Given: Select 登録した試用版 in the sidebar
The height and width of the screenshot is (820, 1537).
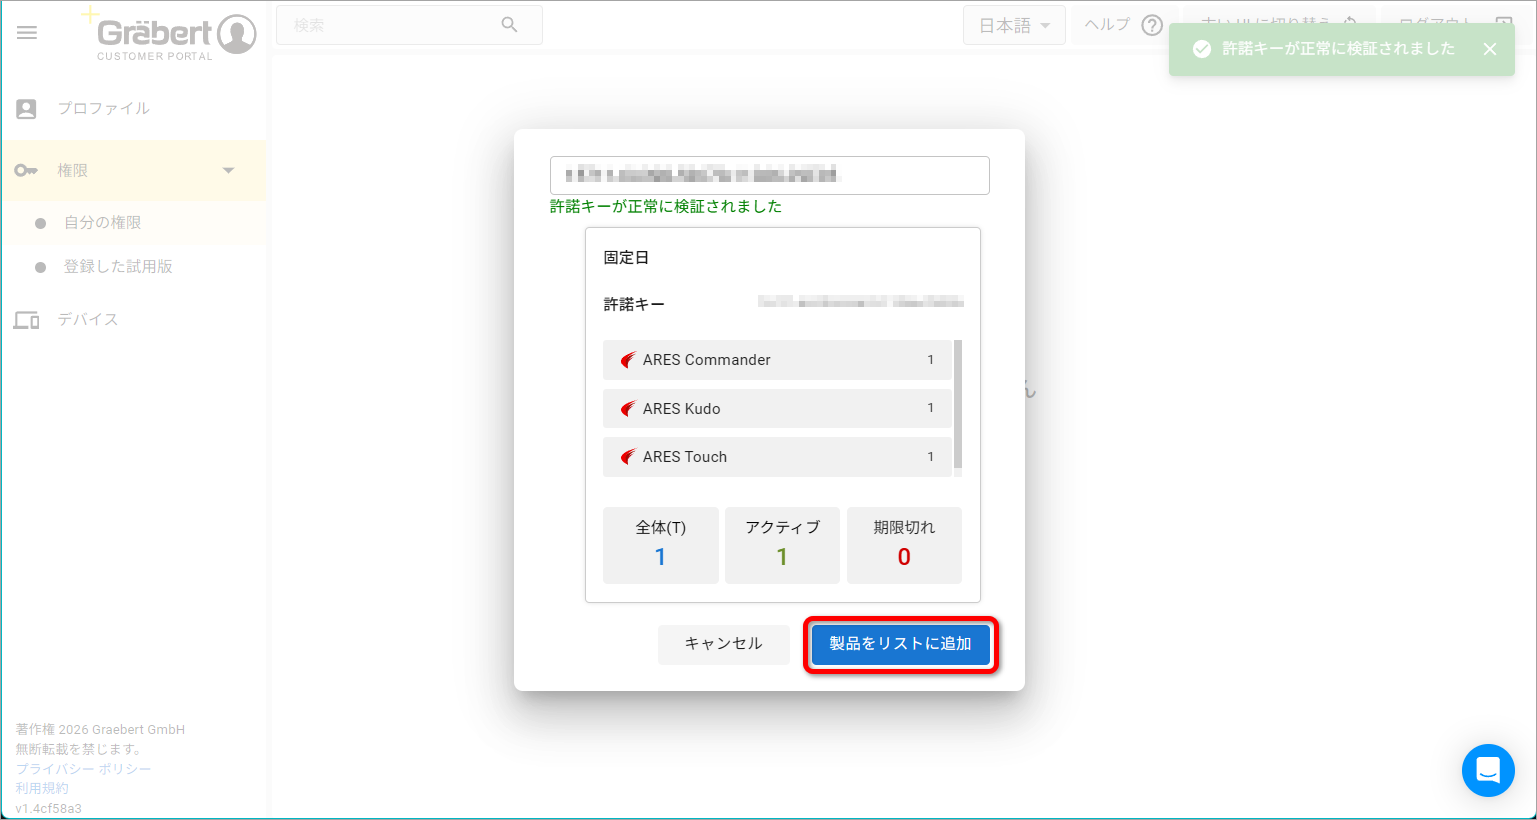Looking at the screenshot, I should [x=118, y=267].
